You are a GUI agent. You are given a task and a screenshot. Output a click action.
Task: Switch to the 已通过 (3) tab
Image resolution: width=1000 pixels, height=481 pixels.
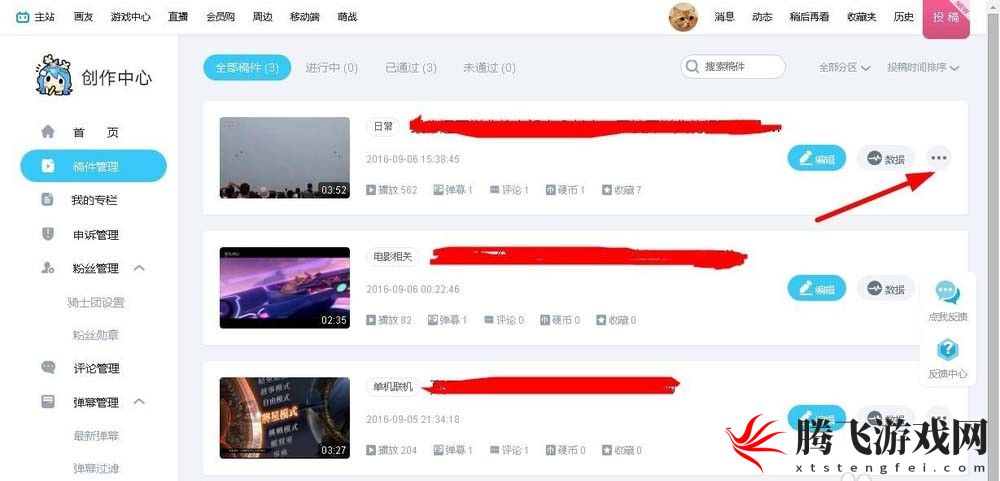point(411,68)
